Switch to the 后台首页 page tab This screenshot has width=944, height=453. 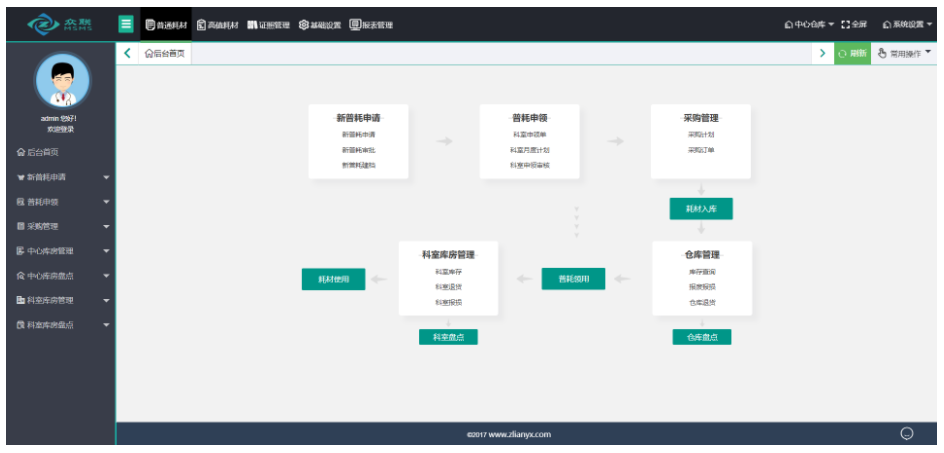[165, 53]
